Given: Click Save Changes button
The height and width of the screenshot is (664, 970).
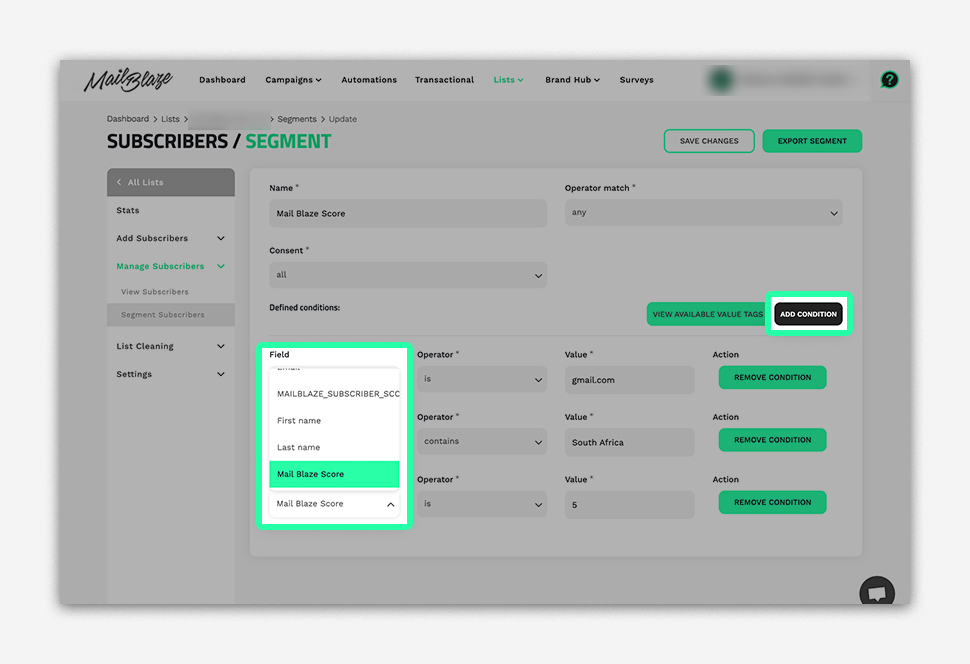Looking at the screenshot, I should [709, 141].
